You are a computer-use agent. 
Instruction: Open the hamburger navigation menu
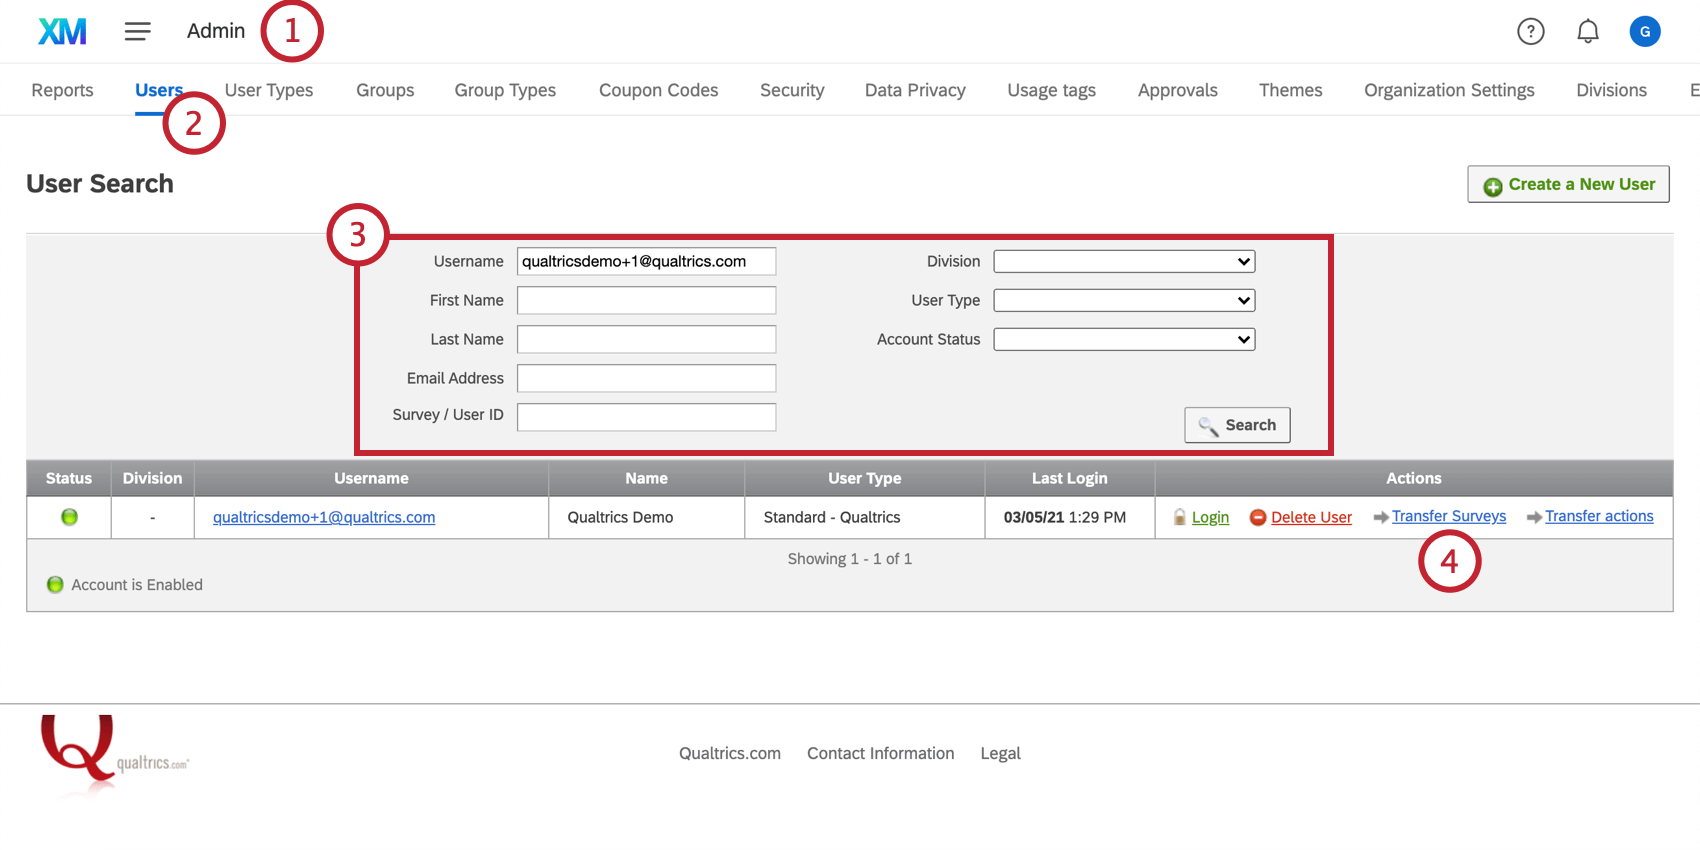137,31
